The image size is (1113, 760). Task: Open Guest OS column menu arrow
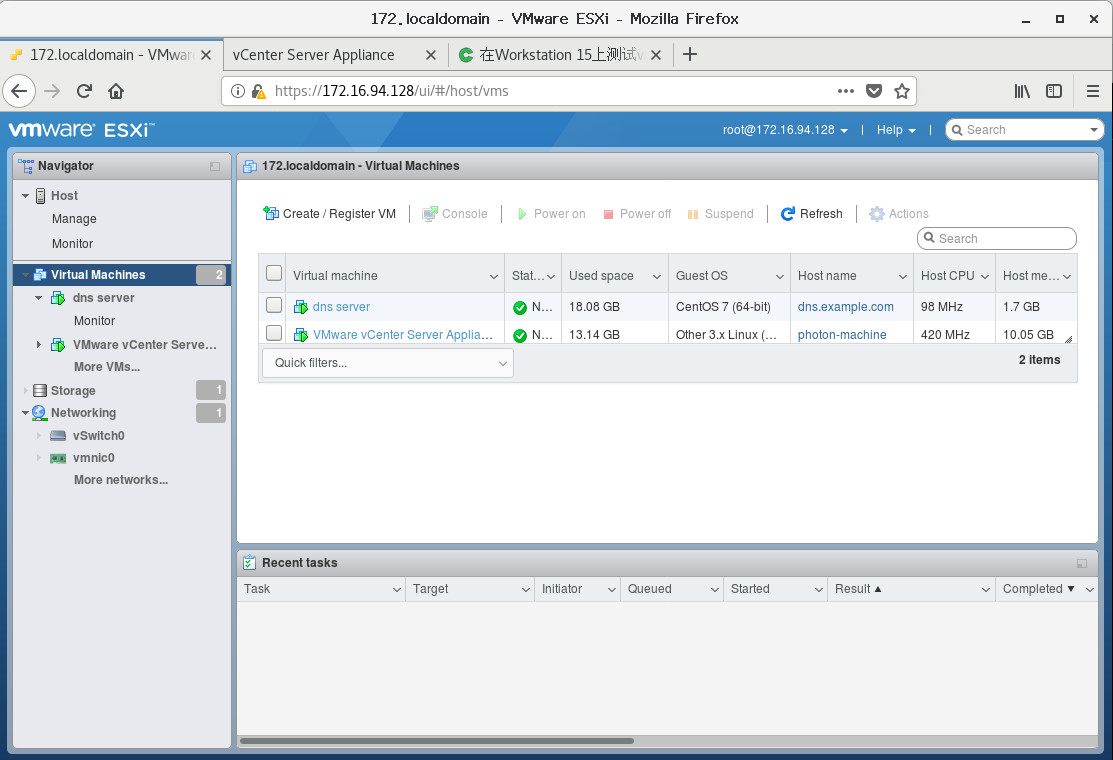(779, 277)
